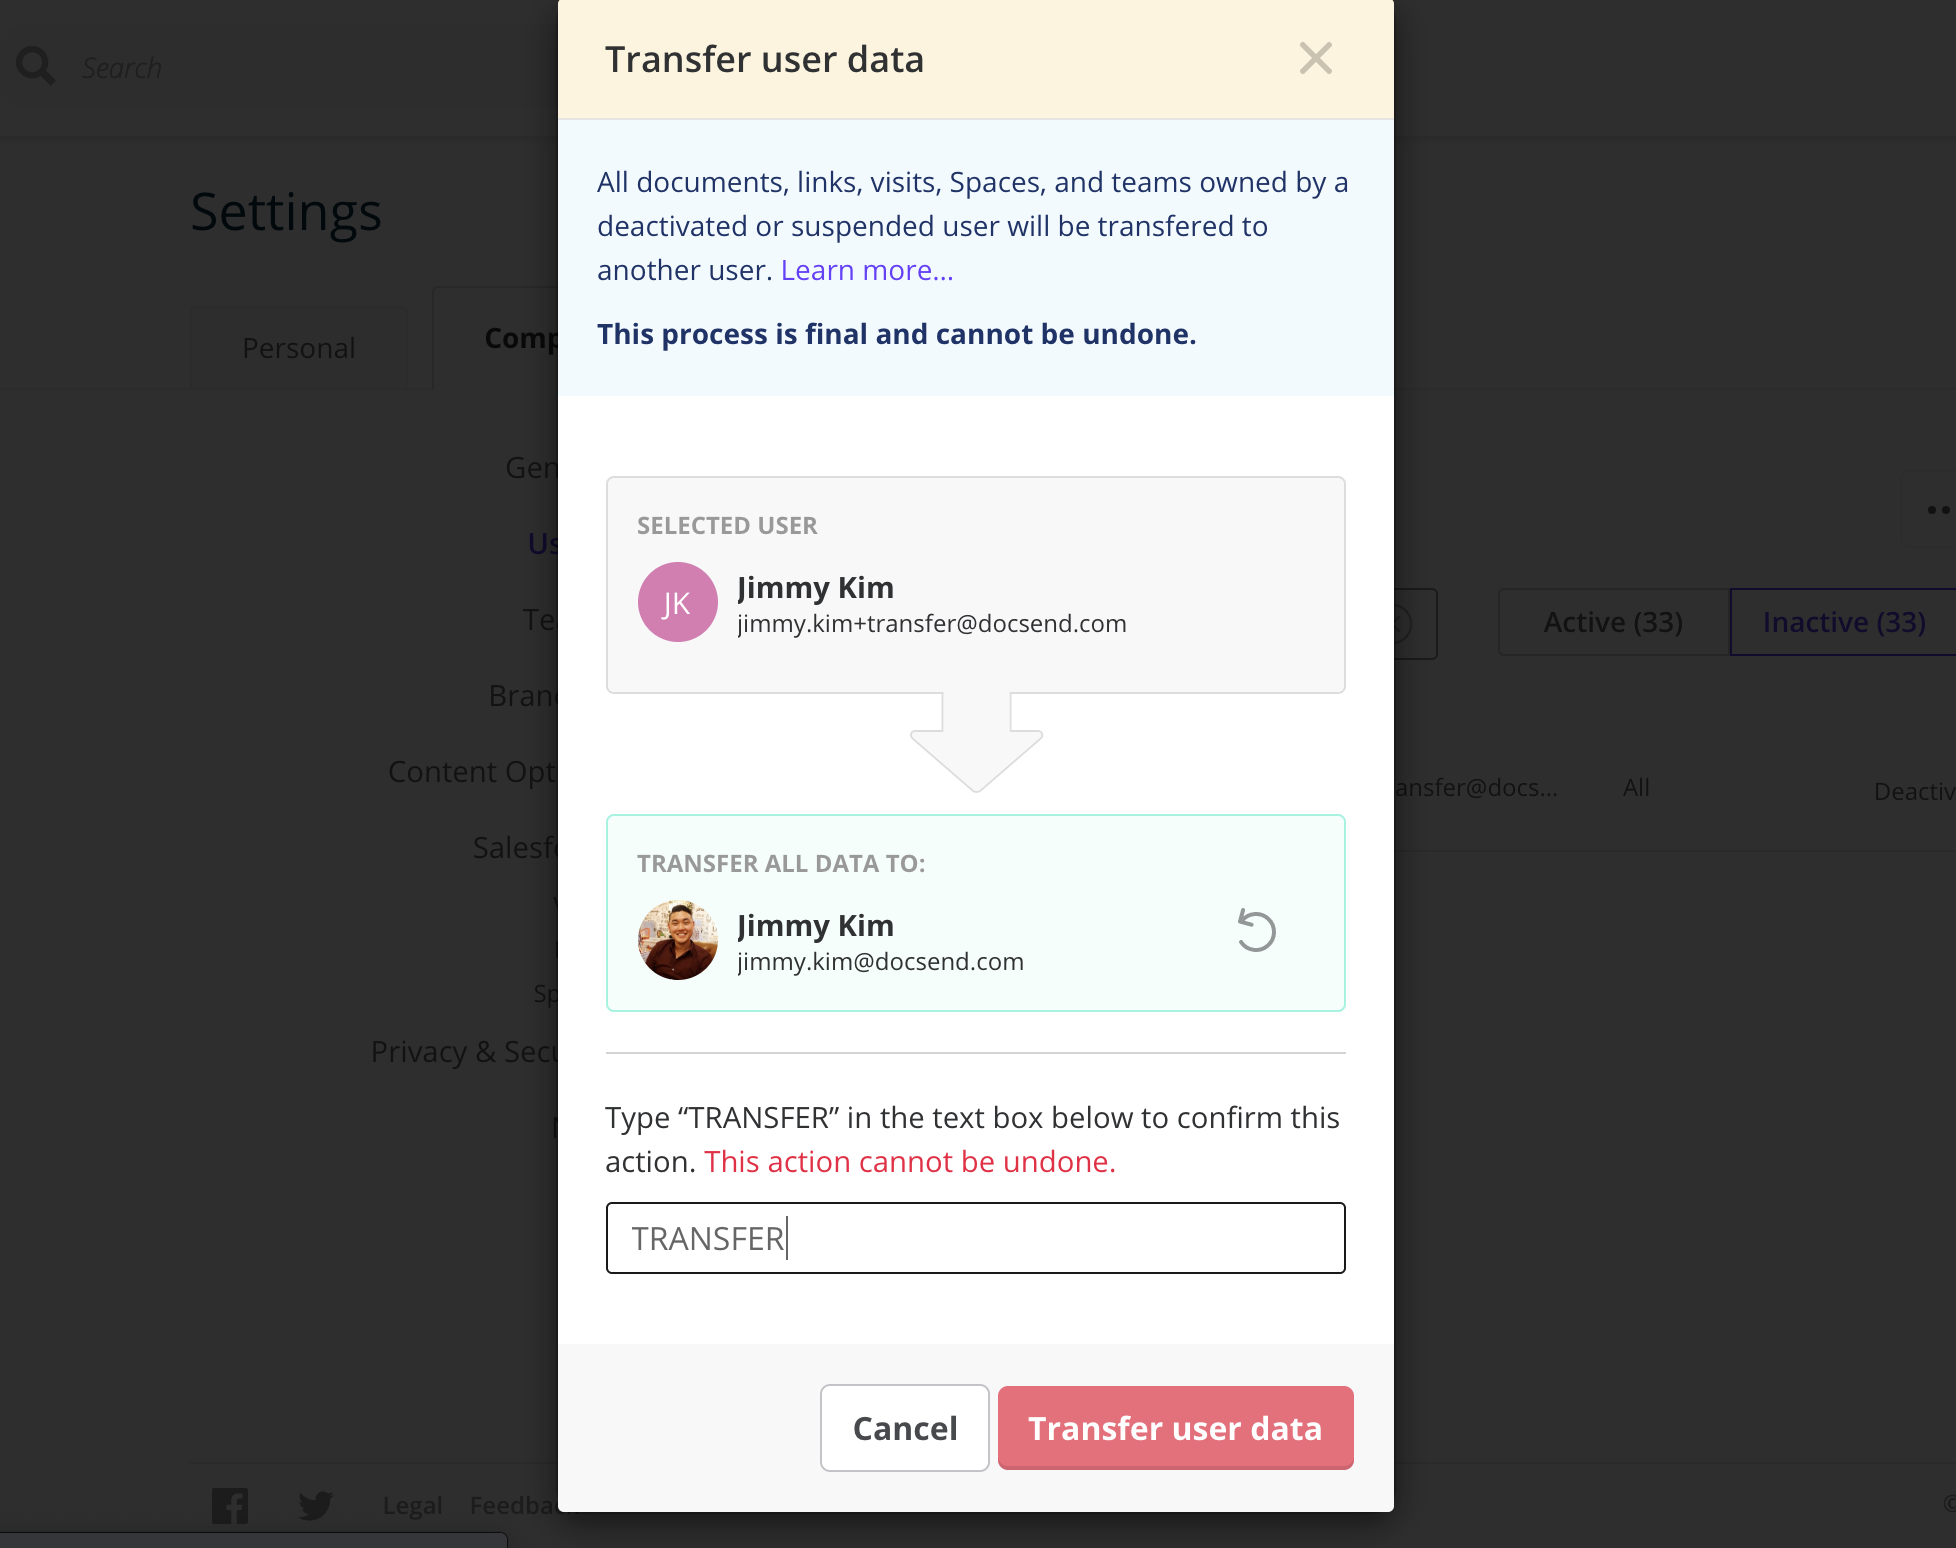Select the Inactive (33) user filter
This screenshot has height=1548, width=1956.
[x=1845, y=622]
